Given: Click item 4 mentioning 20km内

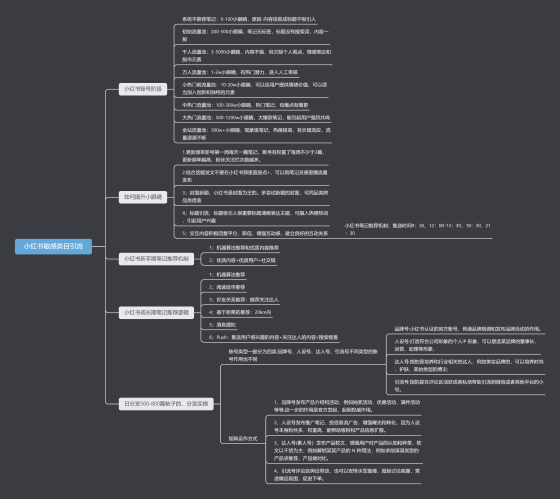Looking at the screenshot, I should click(x=240, y=312).
